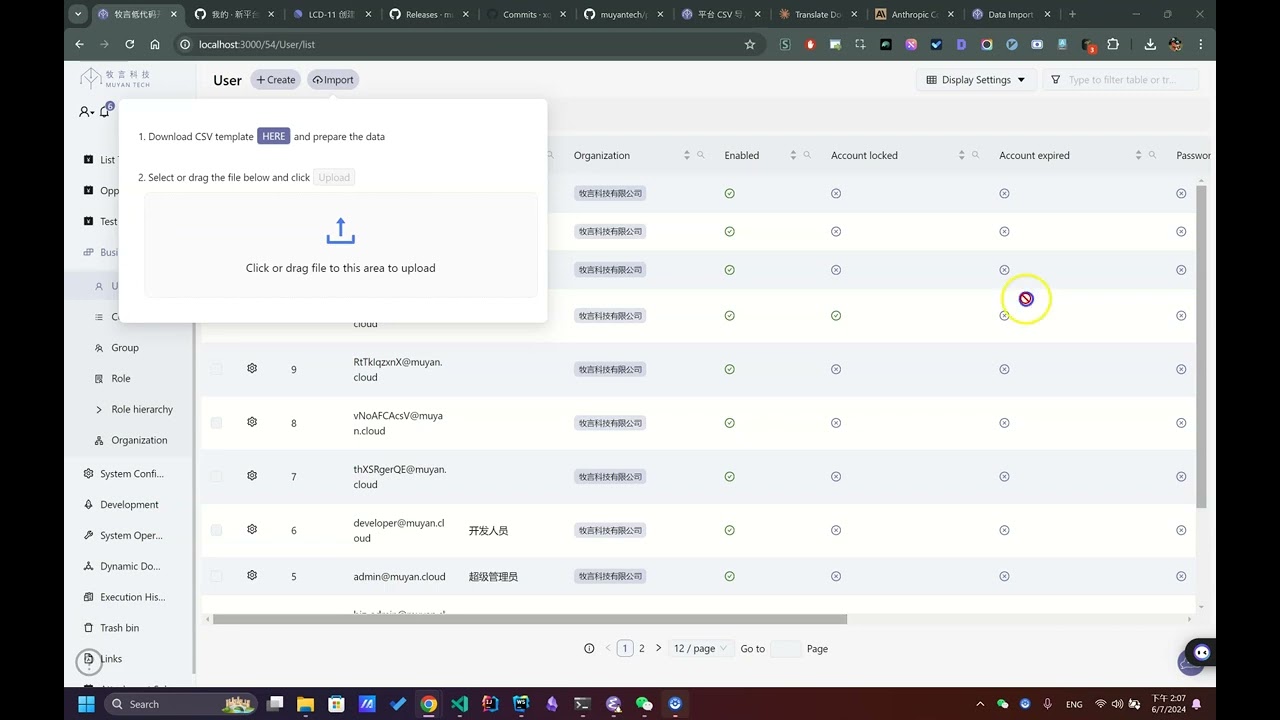Open the browser downloads icon
Screen dimensions: 1280x720
coord(1150,44)
